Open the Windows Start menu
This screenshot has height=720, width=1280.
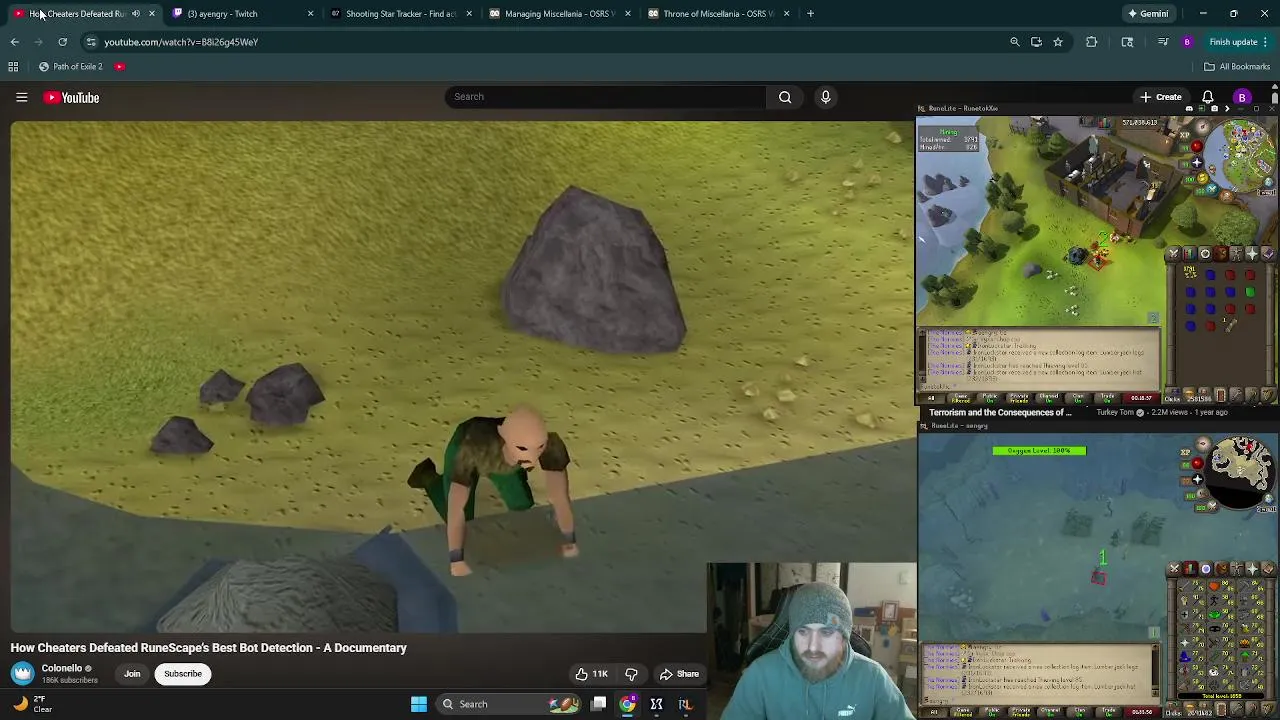[x=419, y=704]
